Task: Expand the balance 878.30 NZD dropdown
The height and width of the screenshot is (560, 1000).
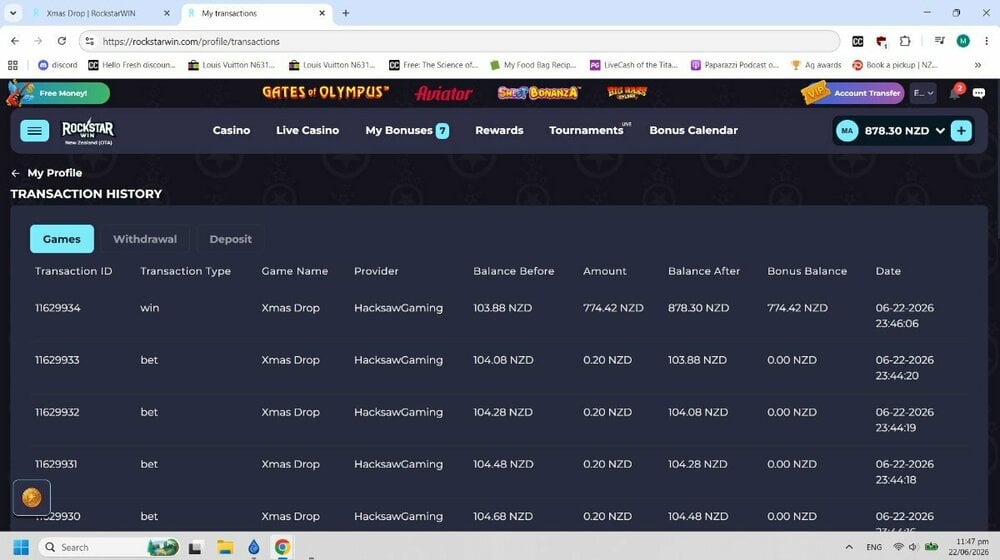Action: [940, 131]
